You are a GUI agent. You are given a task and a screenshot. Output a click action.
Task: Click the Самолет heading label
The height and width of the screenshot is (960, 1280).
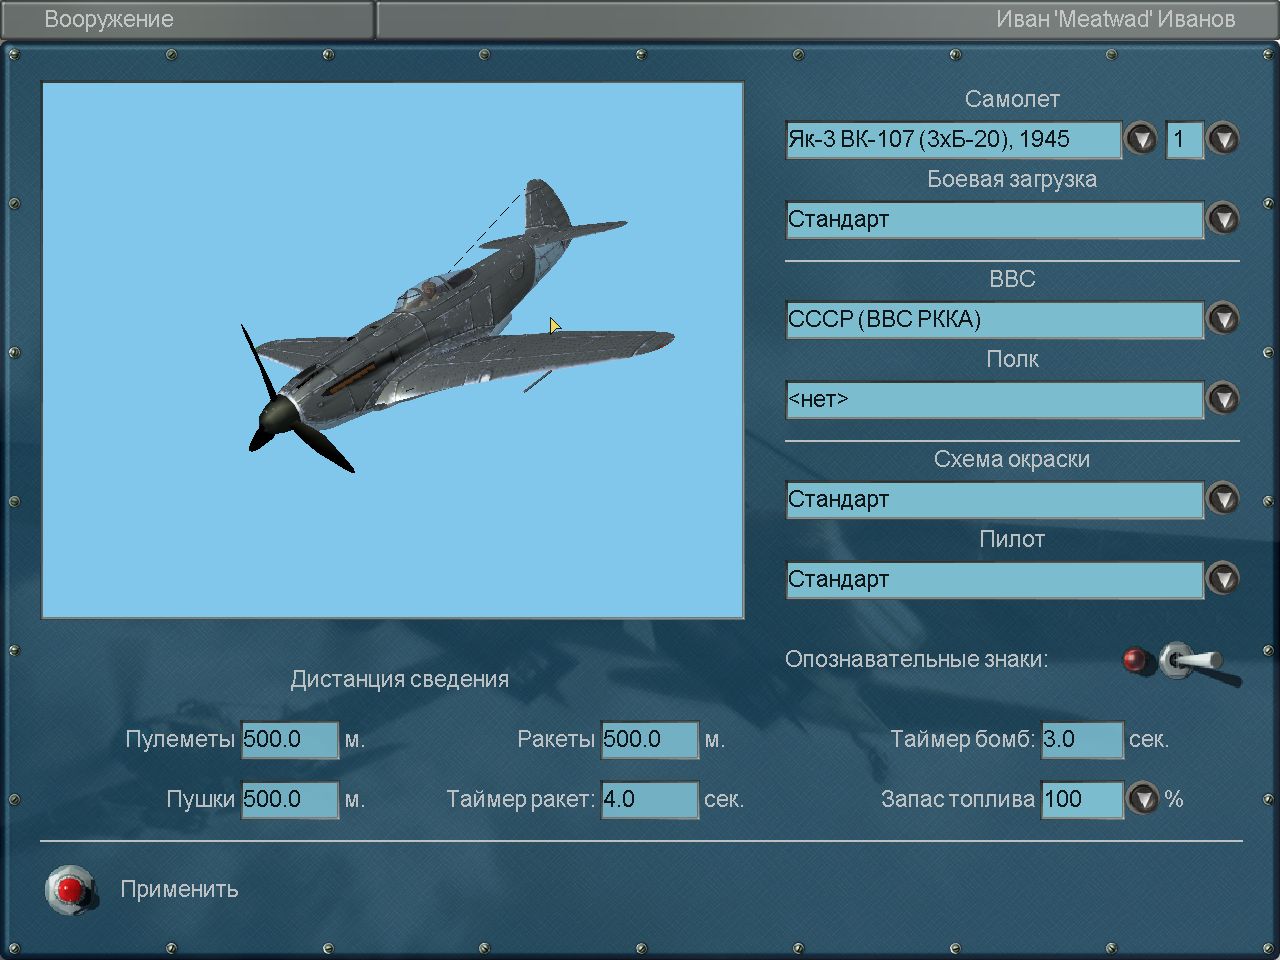pos(1012,99)
